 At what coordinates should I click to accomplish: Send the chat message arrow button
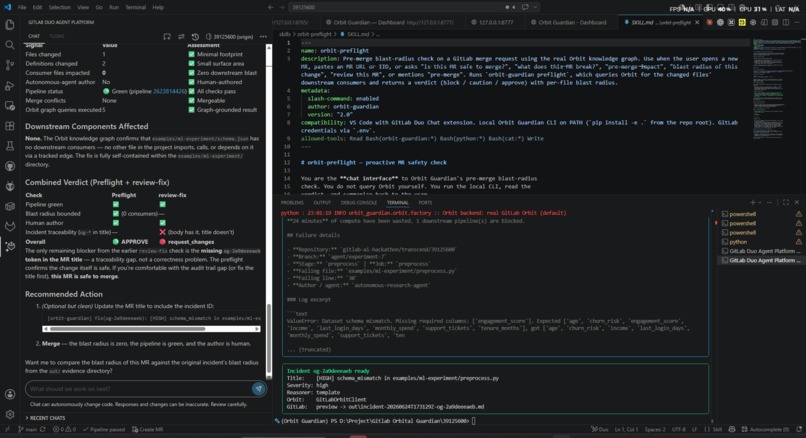click(259, 389)
